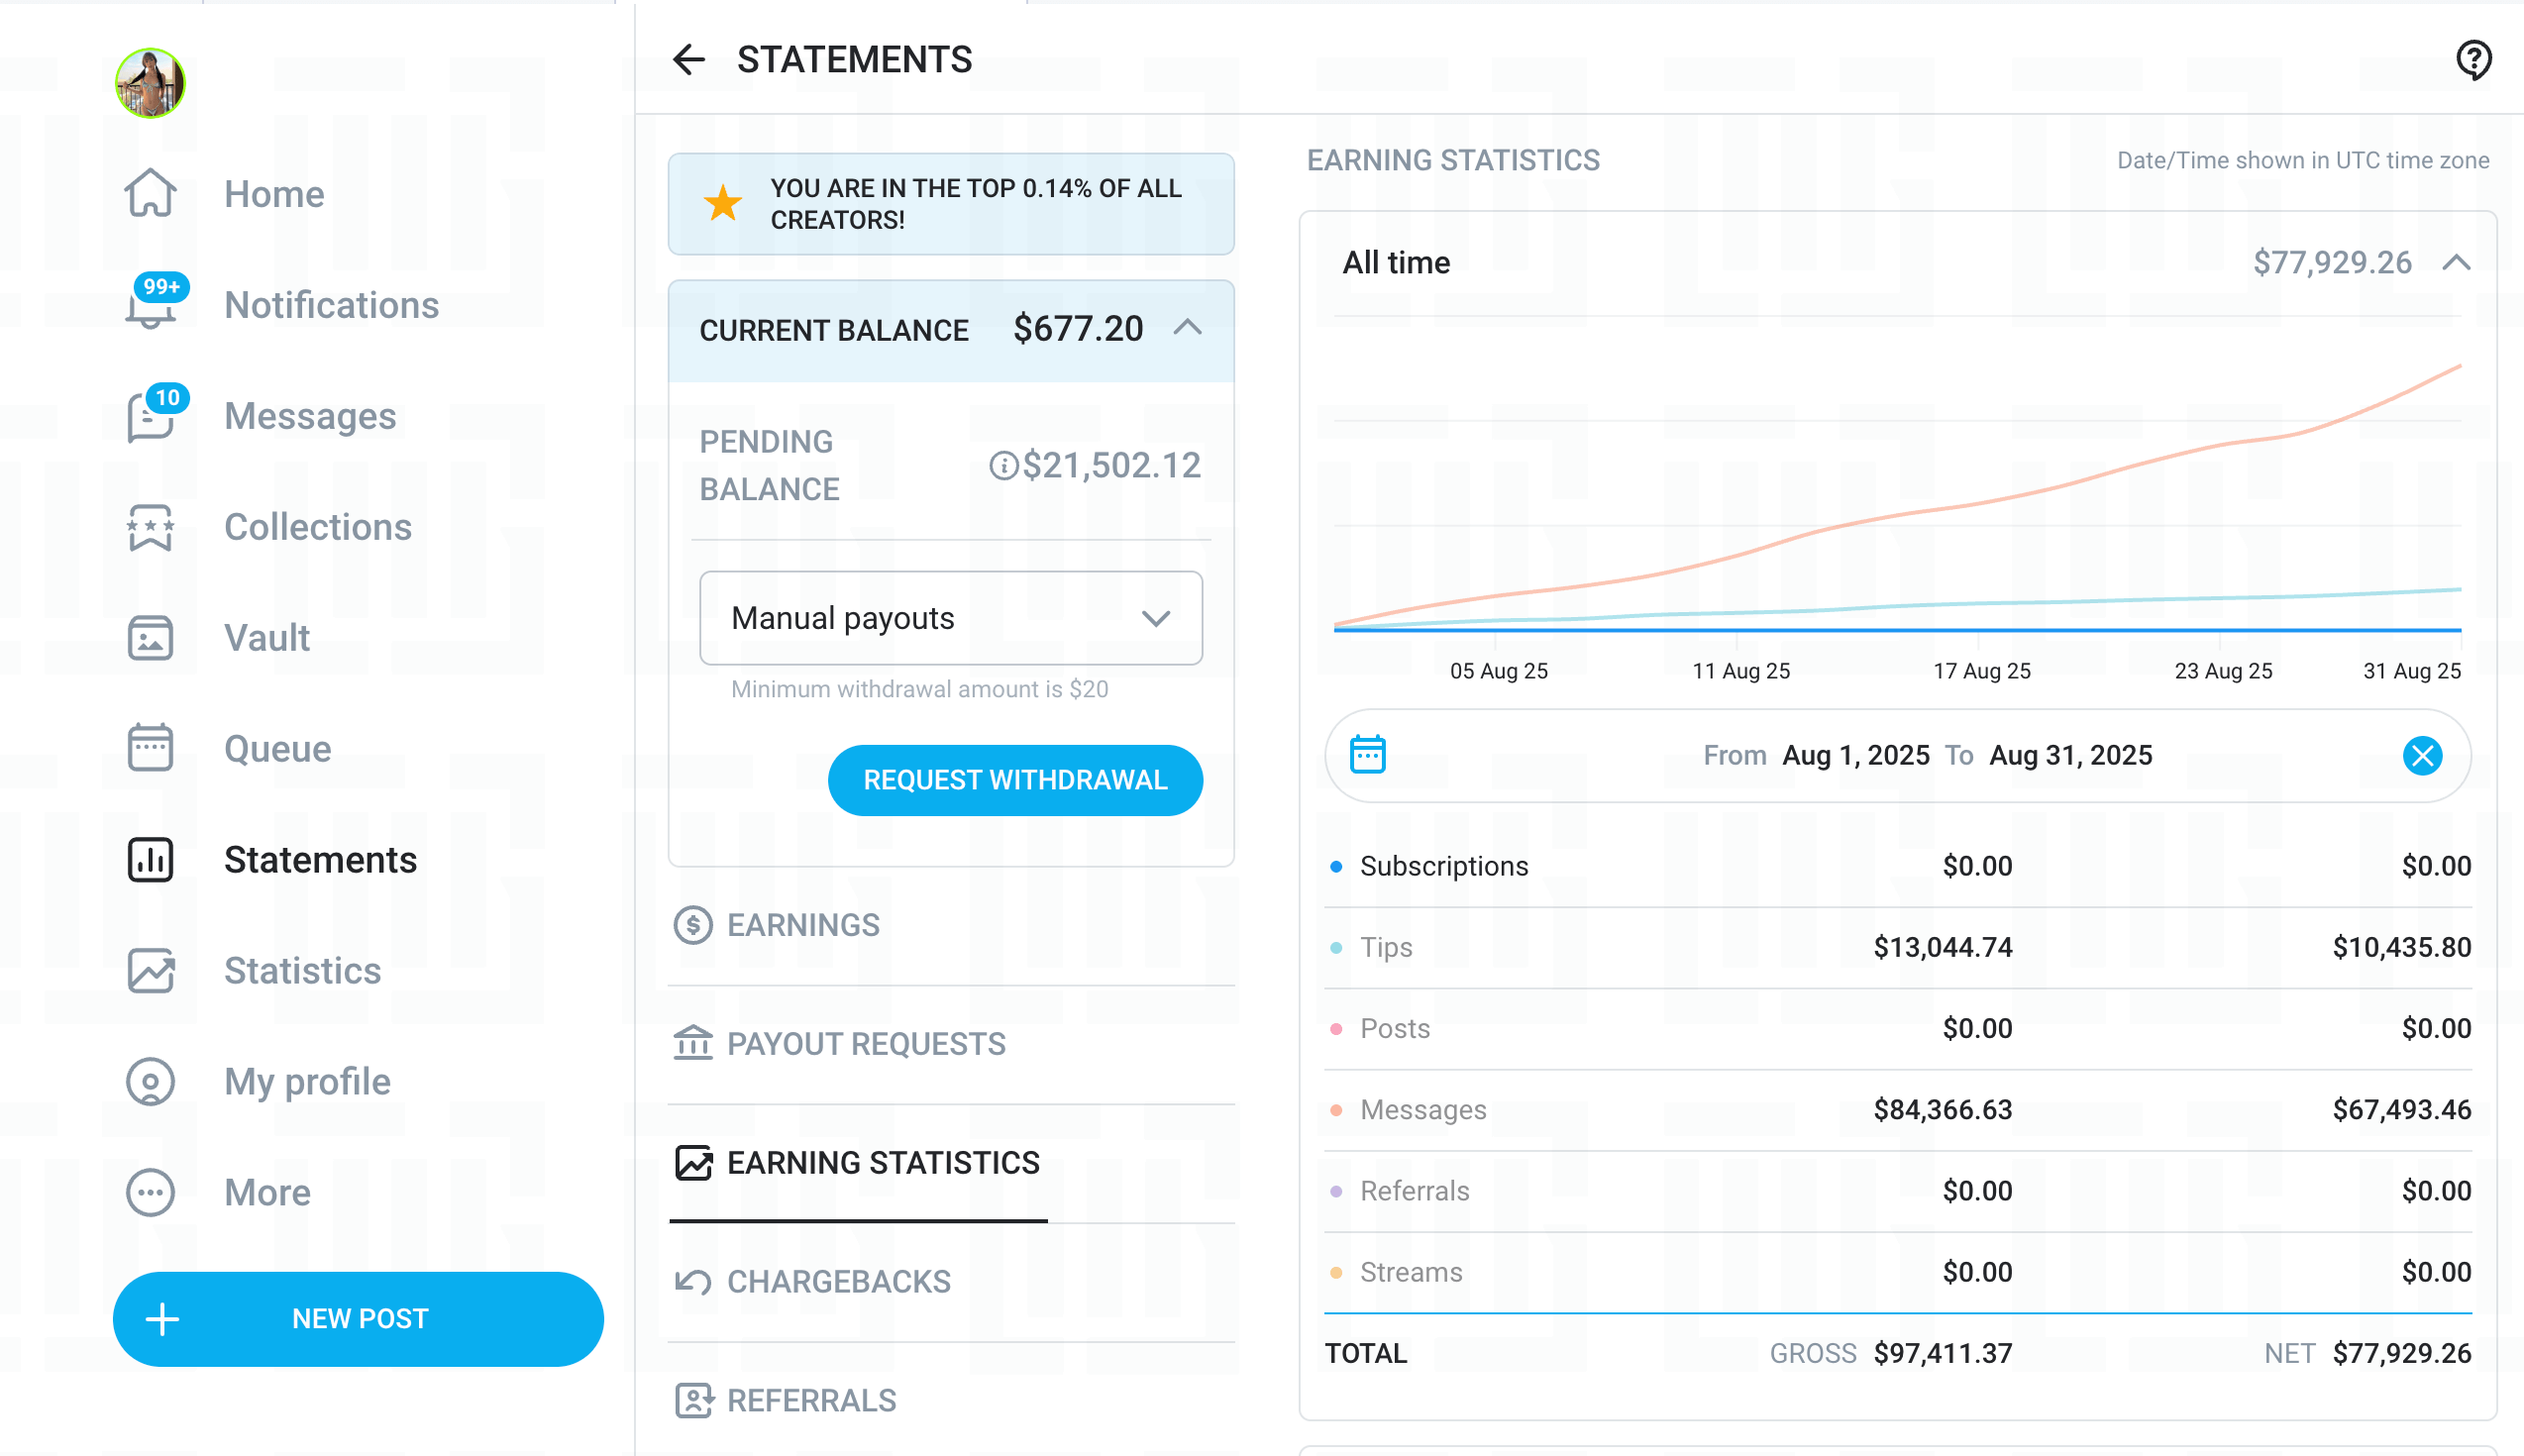
Task: Click the Collections bookmark icon
Action: [x=151, y=527]
